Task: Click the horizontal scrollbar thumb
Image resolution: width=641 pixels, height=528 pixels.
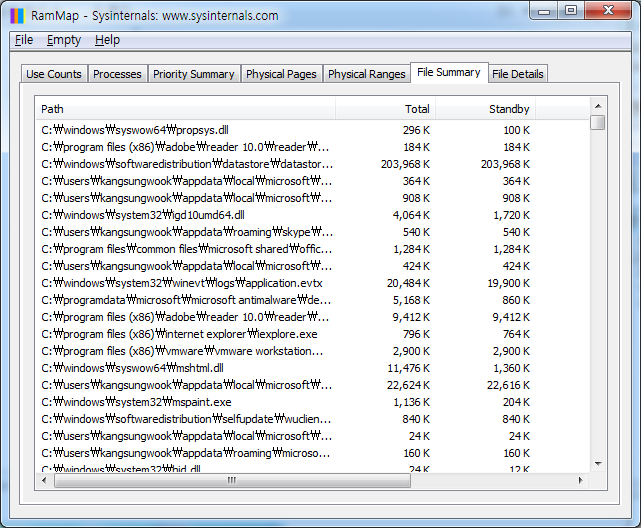Action: click(x=232, y=481)
